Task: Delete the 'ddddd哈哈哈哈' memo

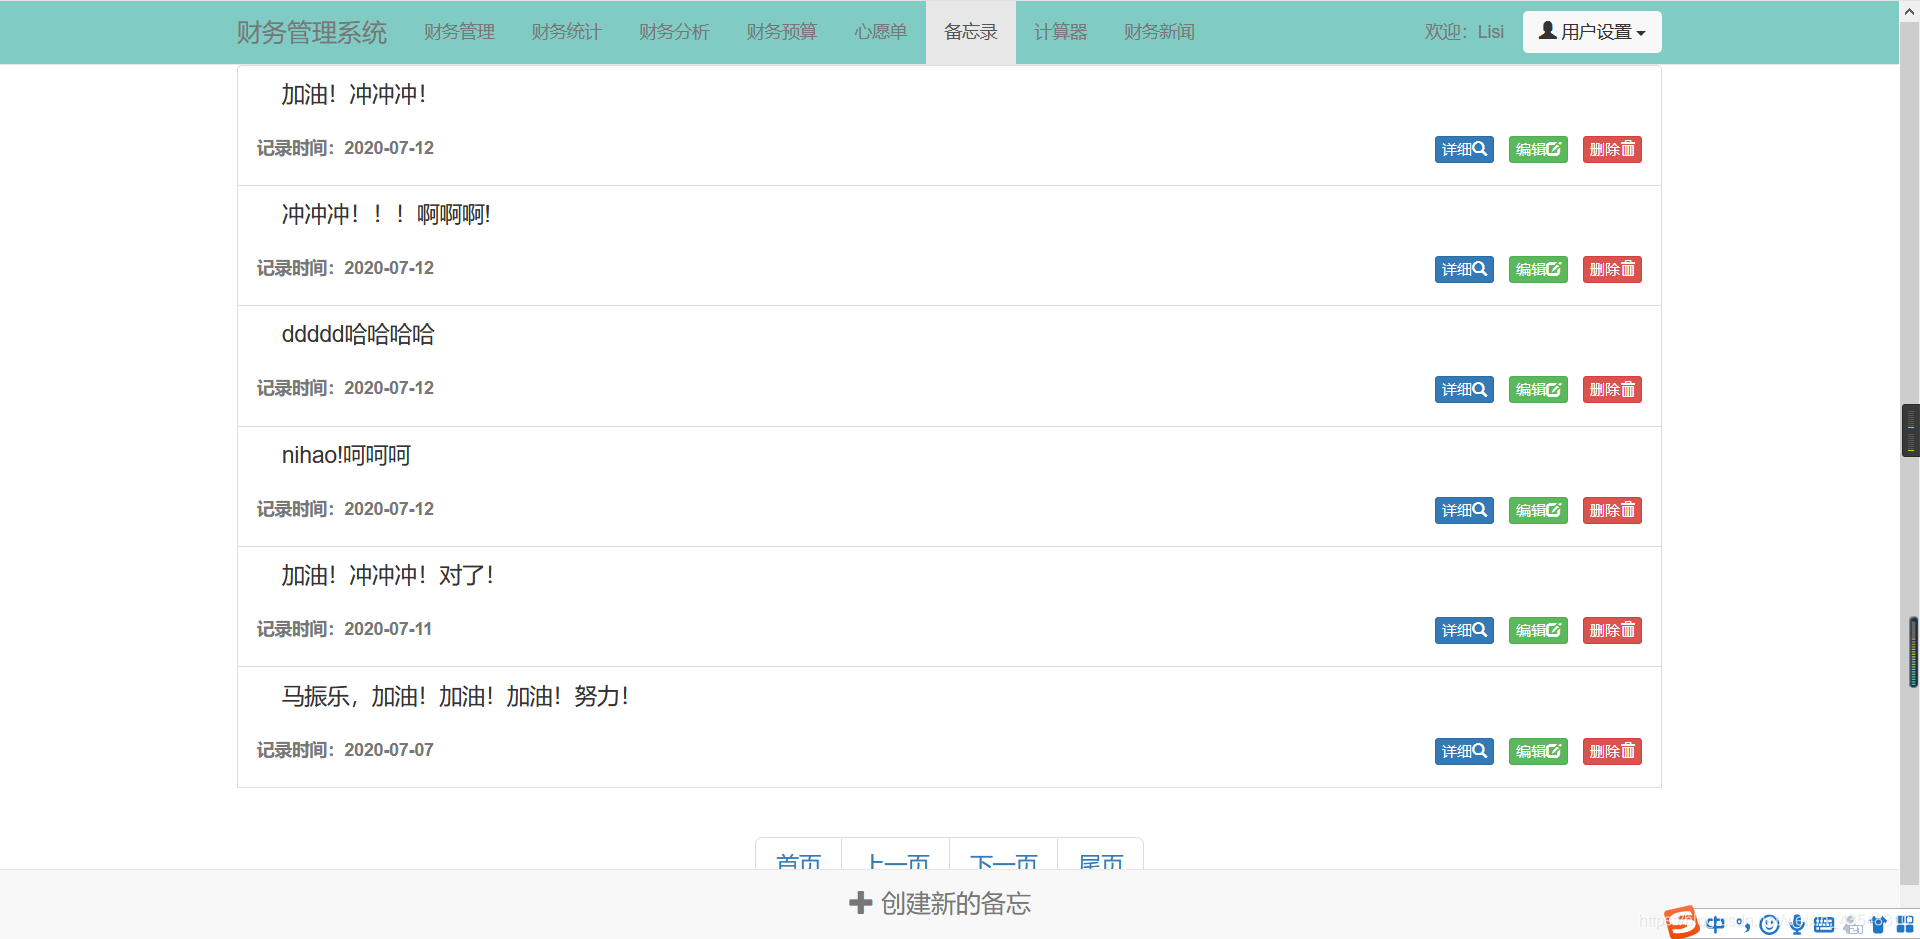Action: coord(1612,389)
